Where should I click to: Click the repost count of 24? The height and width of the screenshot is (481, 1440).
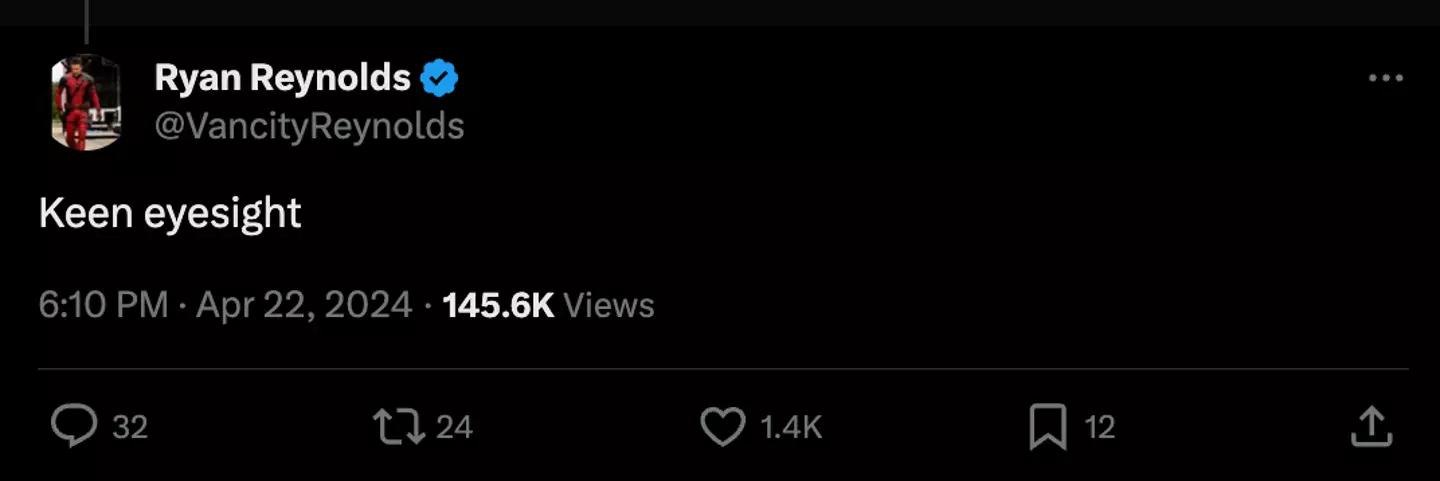click(454, 428)
